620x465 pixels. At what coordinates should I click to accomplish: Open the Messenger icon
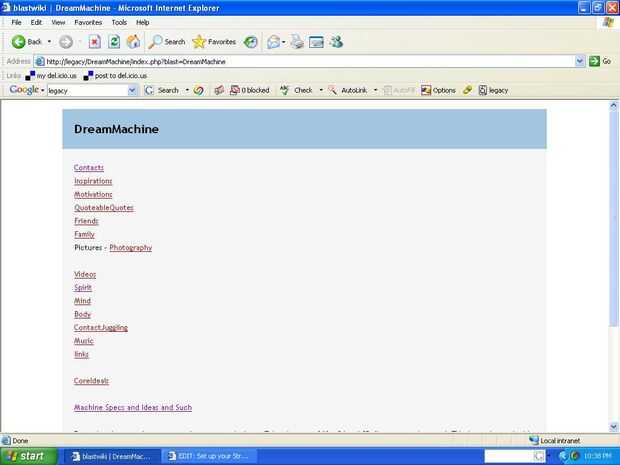click(336, 42)
